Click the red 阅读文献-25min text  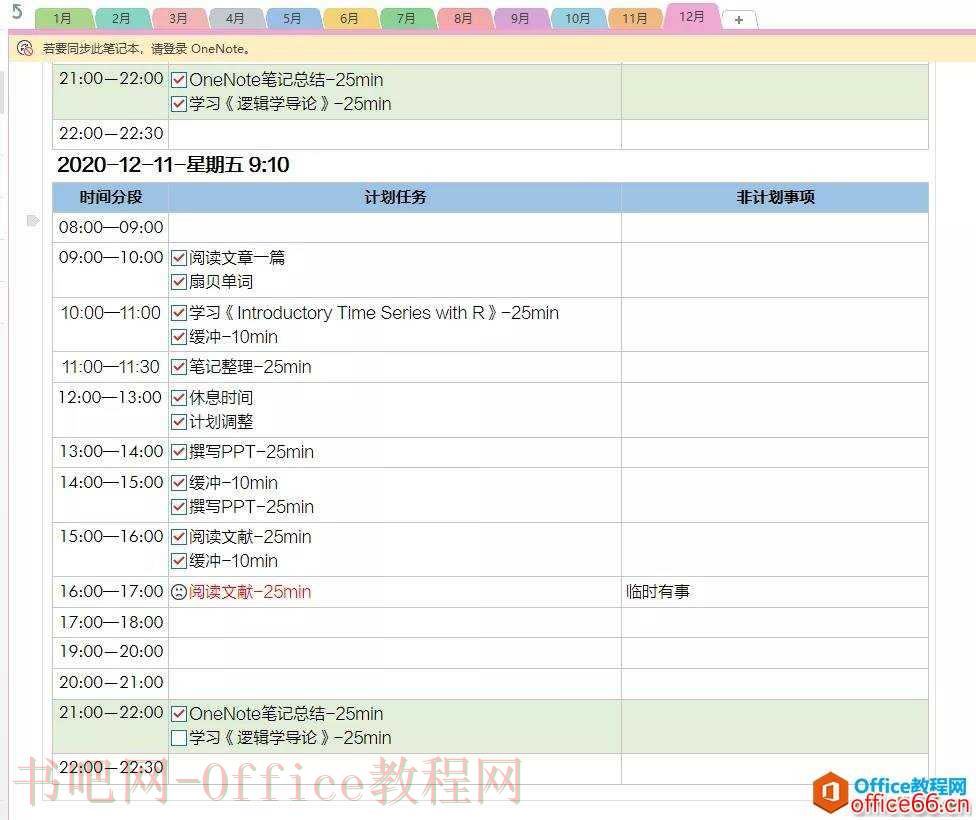[250, 591]
